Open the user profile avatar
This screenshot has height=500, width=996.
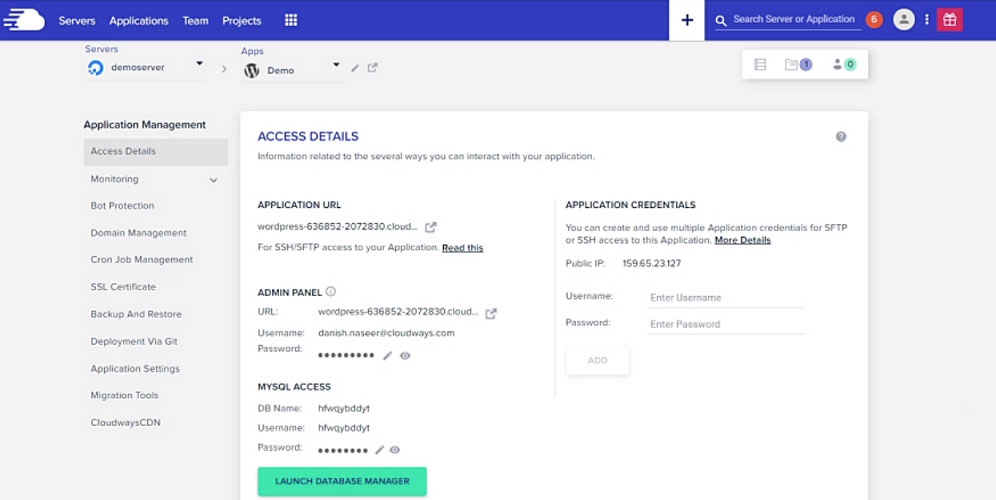point(904,20)
